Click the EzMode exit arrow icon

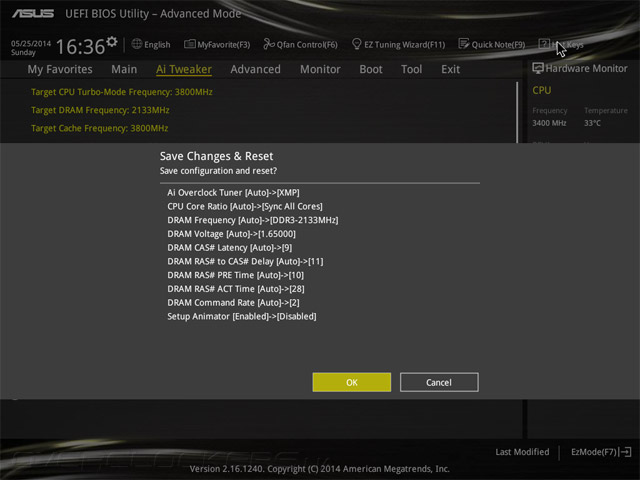(x=626, y=452)
